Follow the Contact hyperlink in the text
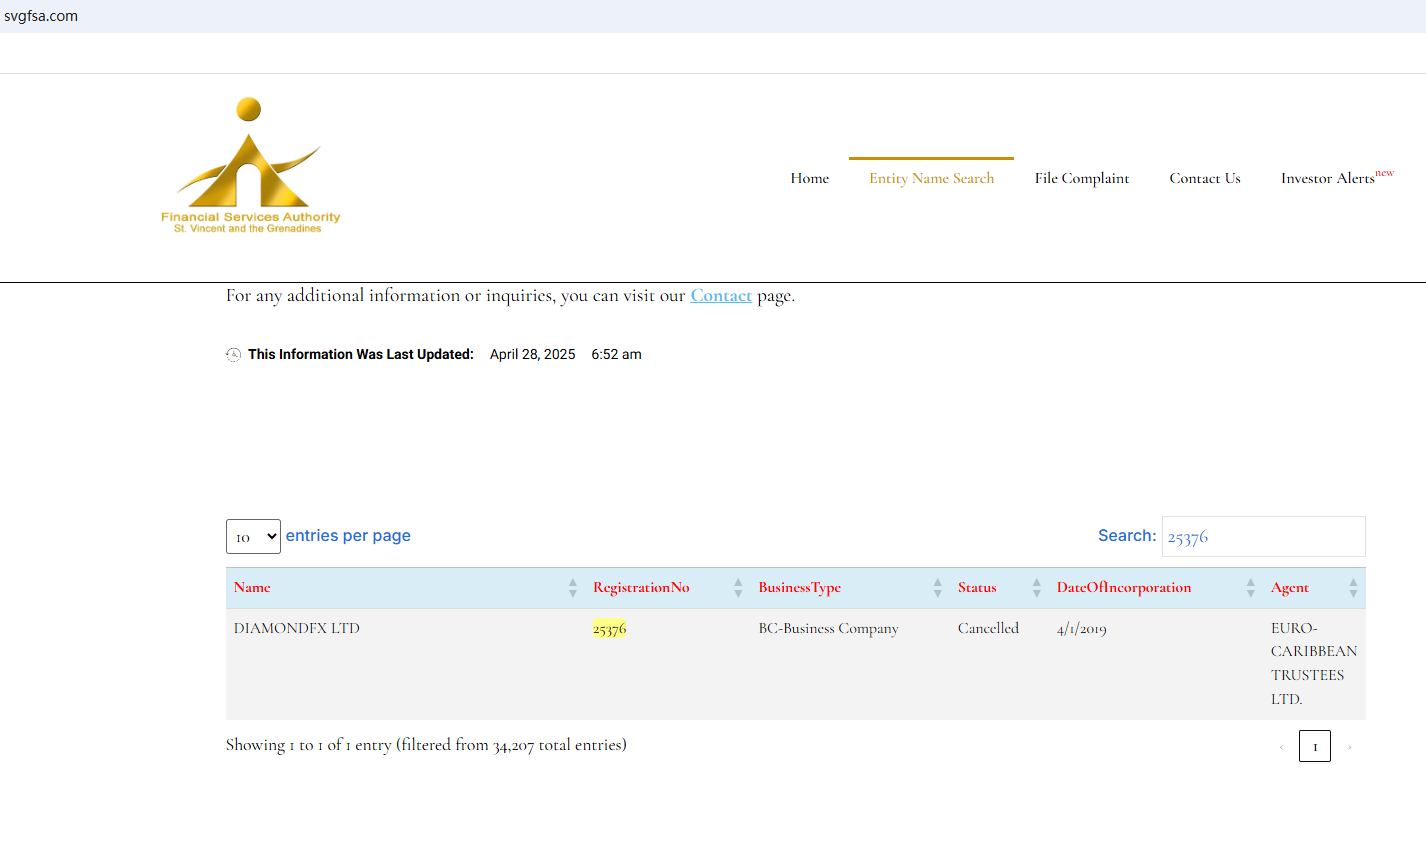 [720, 296]
